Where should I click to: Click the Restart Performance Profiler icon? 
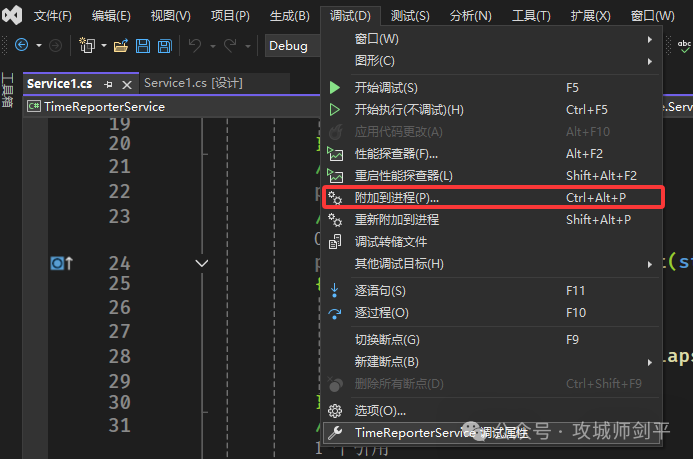(335, 175)
